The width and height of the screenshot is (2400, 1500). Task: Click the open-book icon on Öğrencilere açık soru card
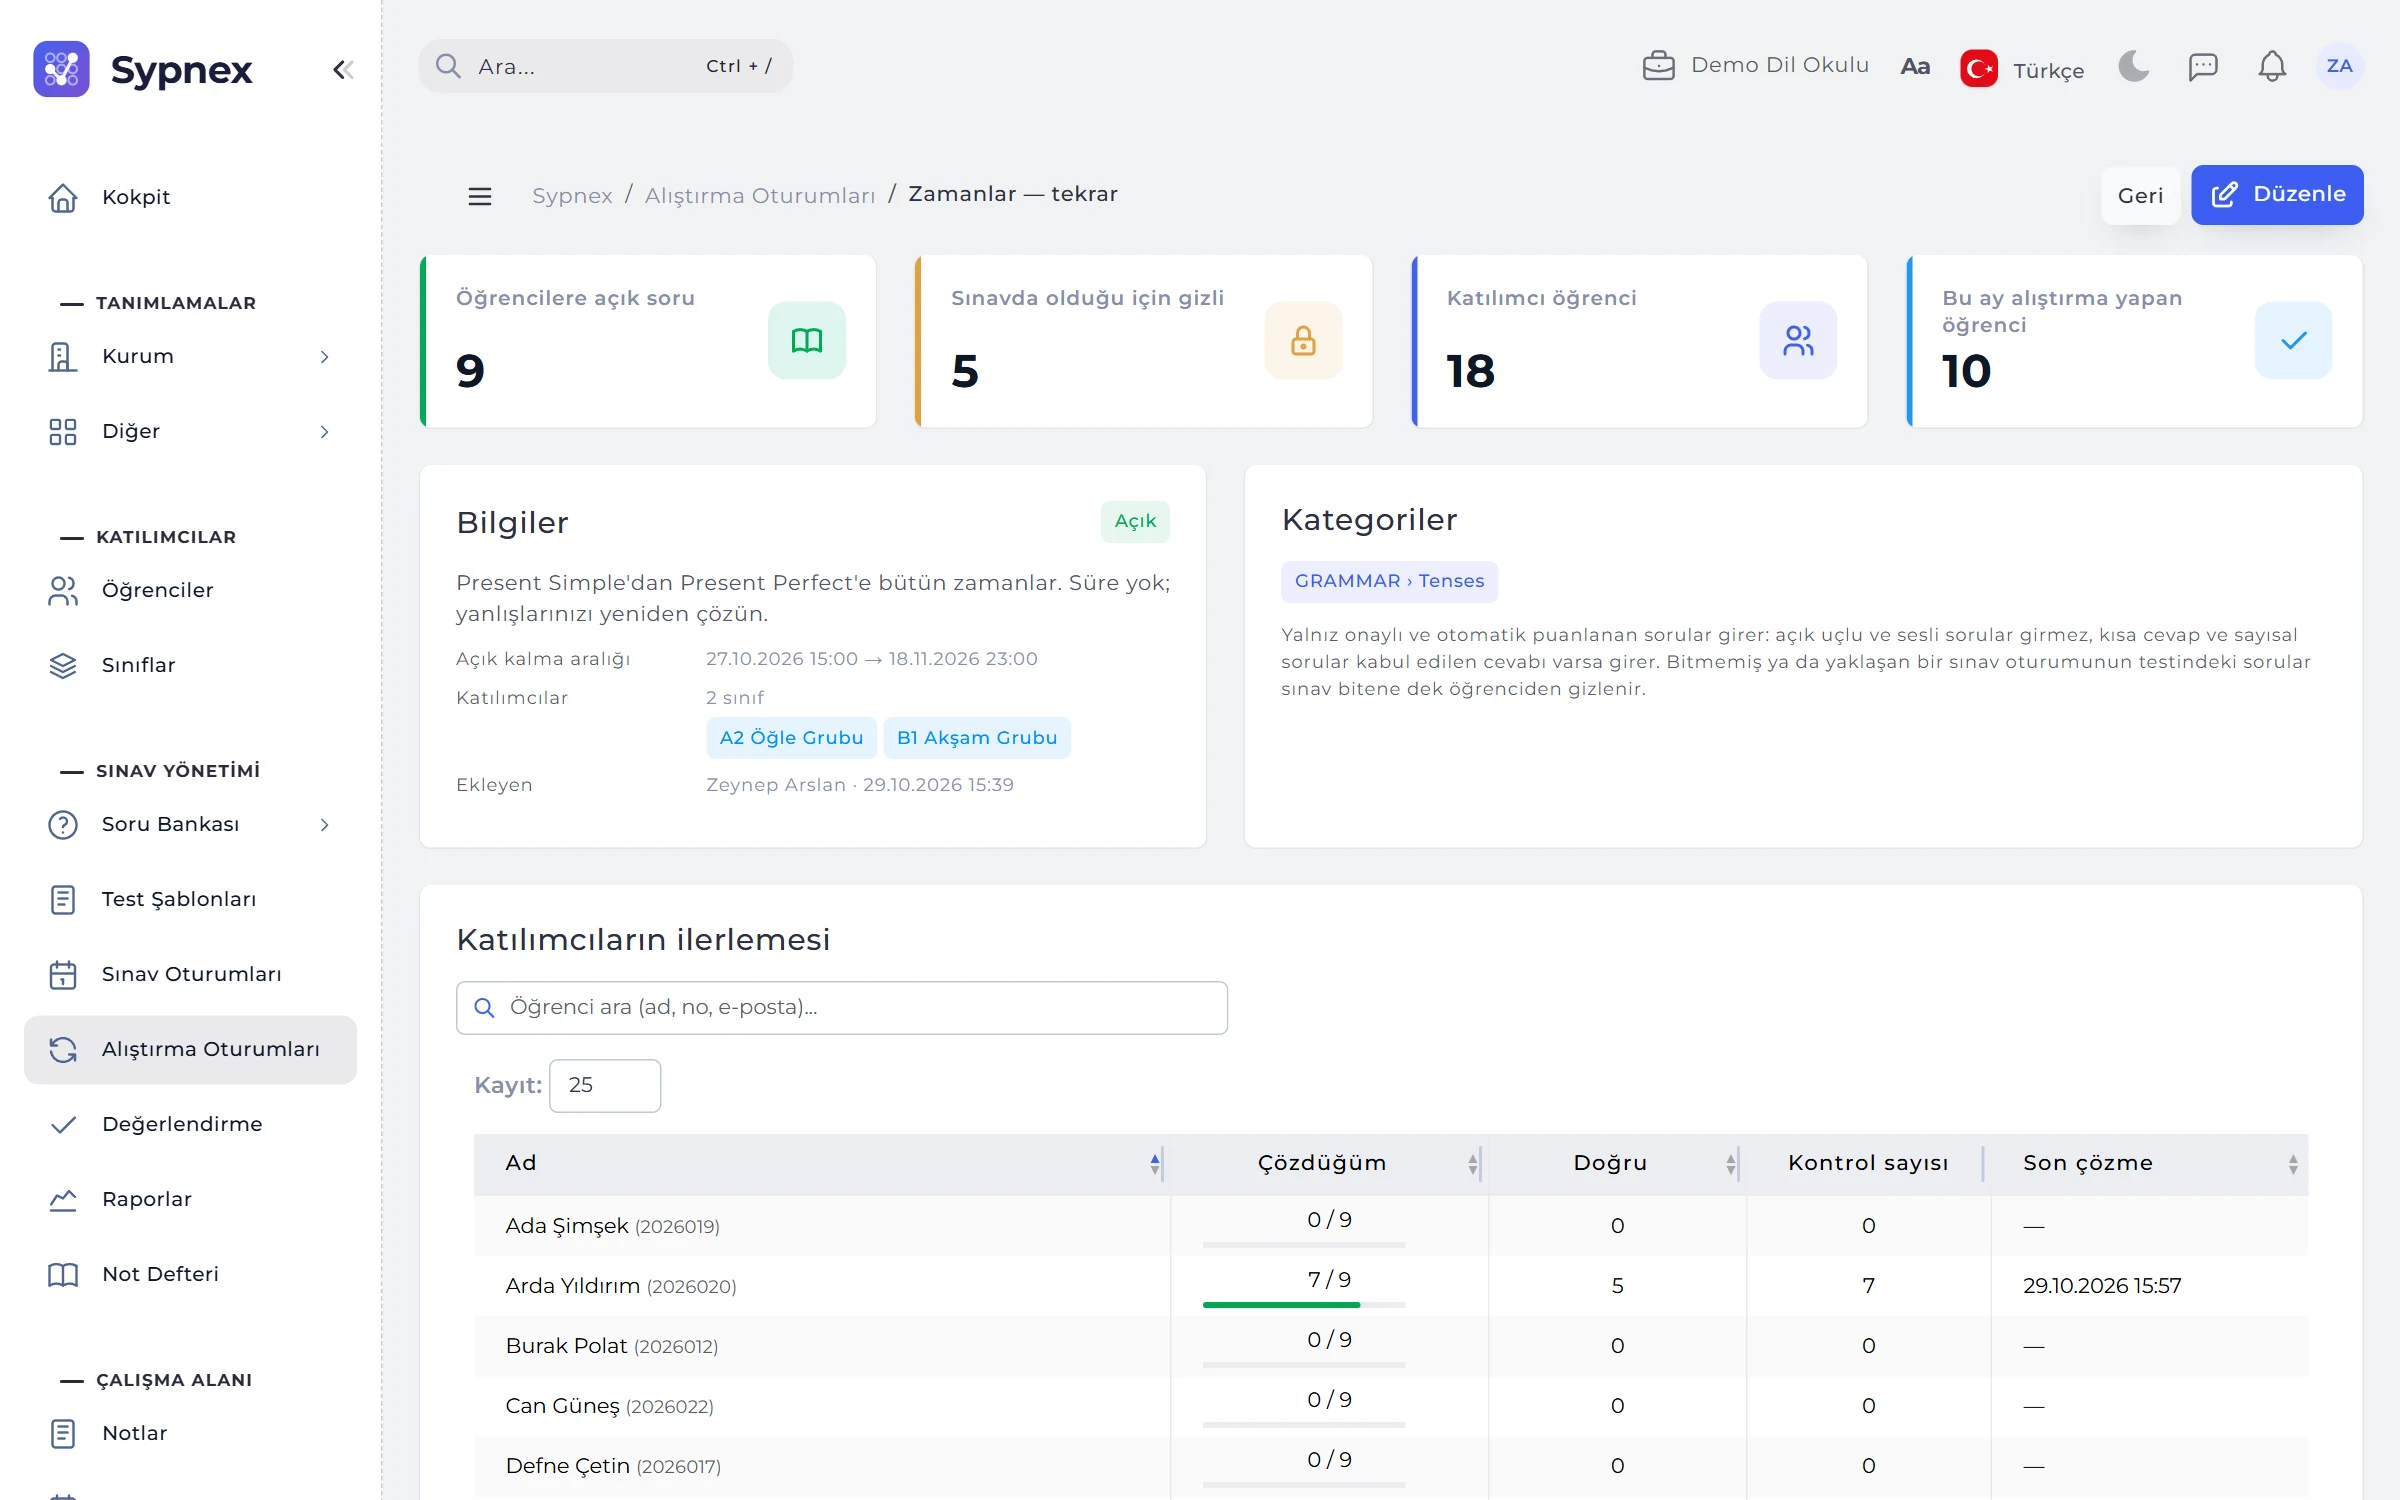pos(807,340)
